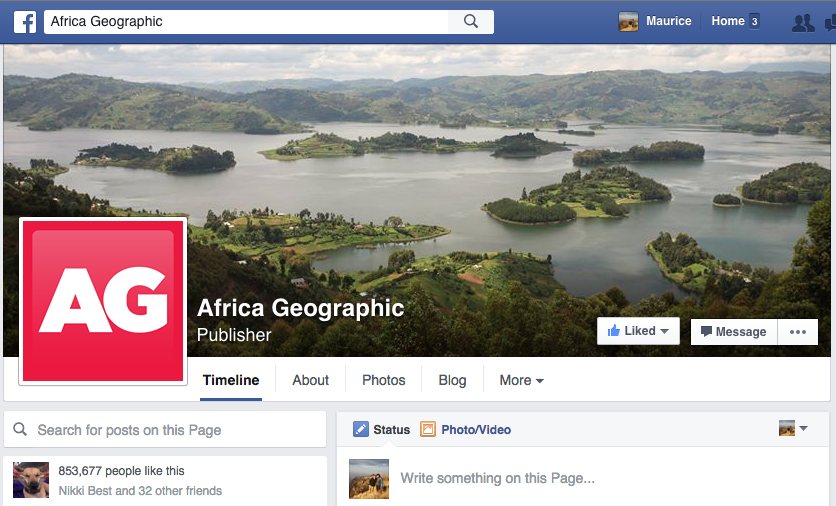Click the search magnifier button
This screenshot has width=836, height=506.
tap(471, 21)
